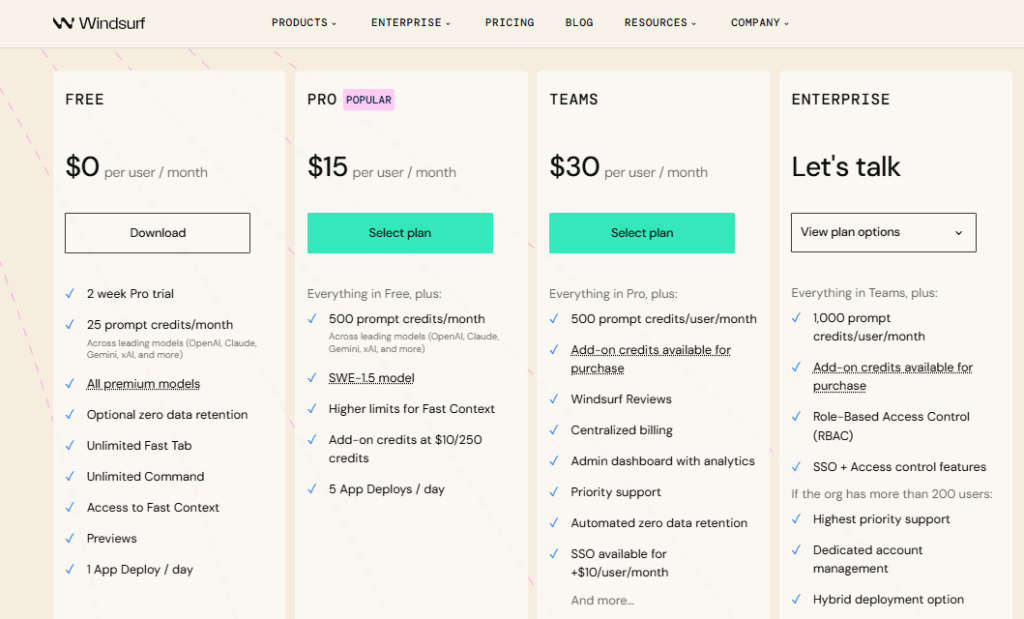The width and height of the screenshot is (1024, 619).
Task: Open the Enterprise navigation dropdown
Action: pyautogui.click(x=411, y=23)
